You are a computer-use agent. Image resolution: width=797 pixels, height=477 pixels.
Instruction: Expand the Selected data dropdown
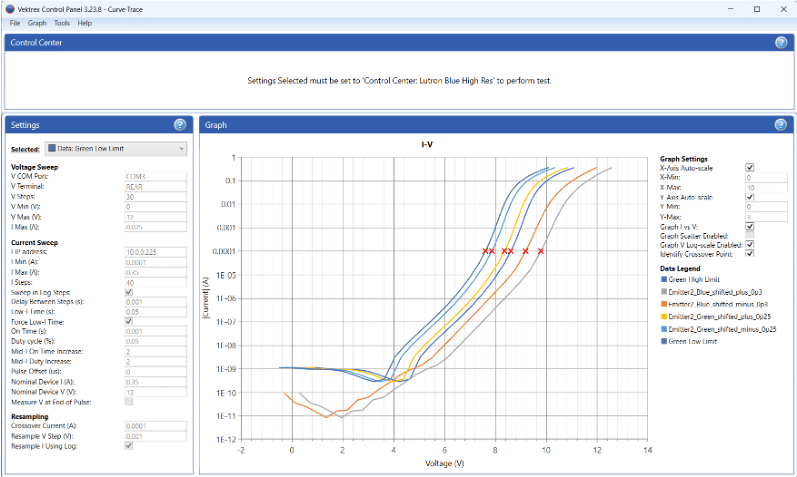[x=181, y=149]
